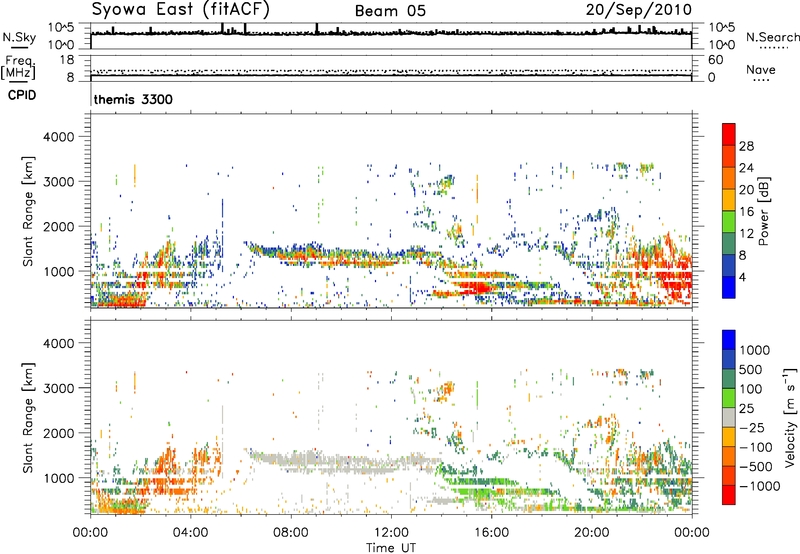Click the red high-power patch near 16:00
This screenshot has height=554, width=800.
pos(478,287)
